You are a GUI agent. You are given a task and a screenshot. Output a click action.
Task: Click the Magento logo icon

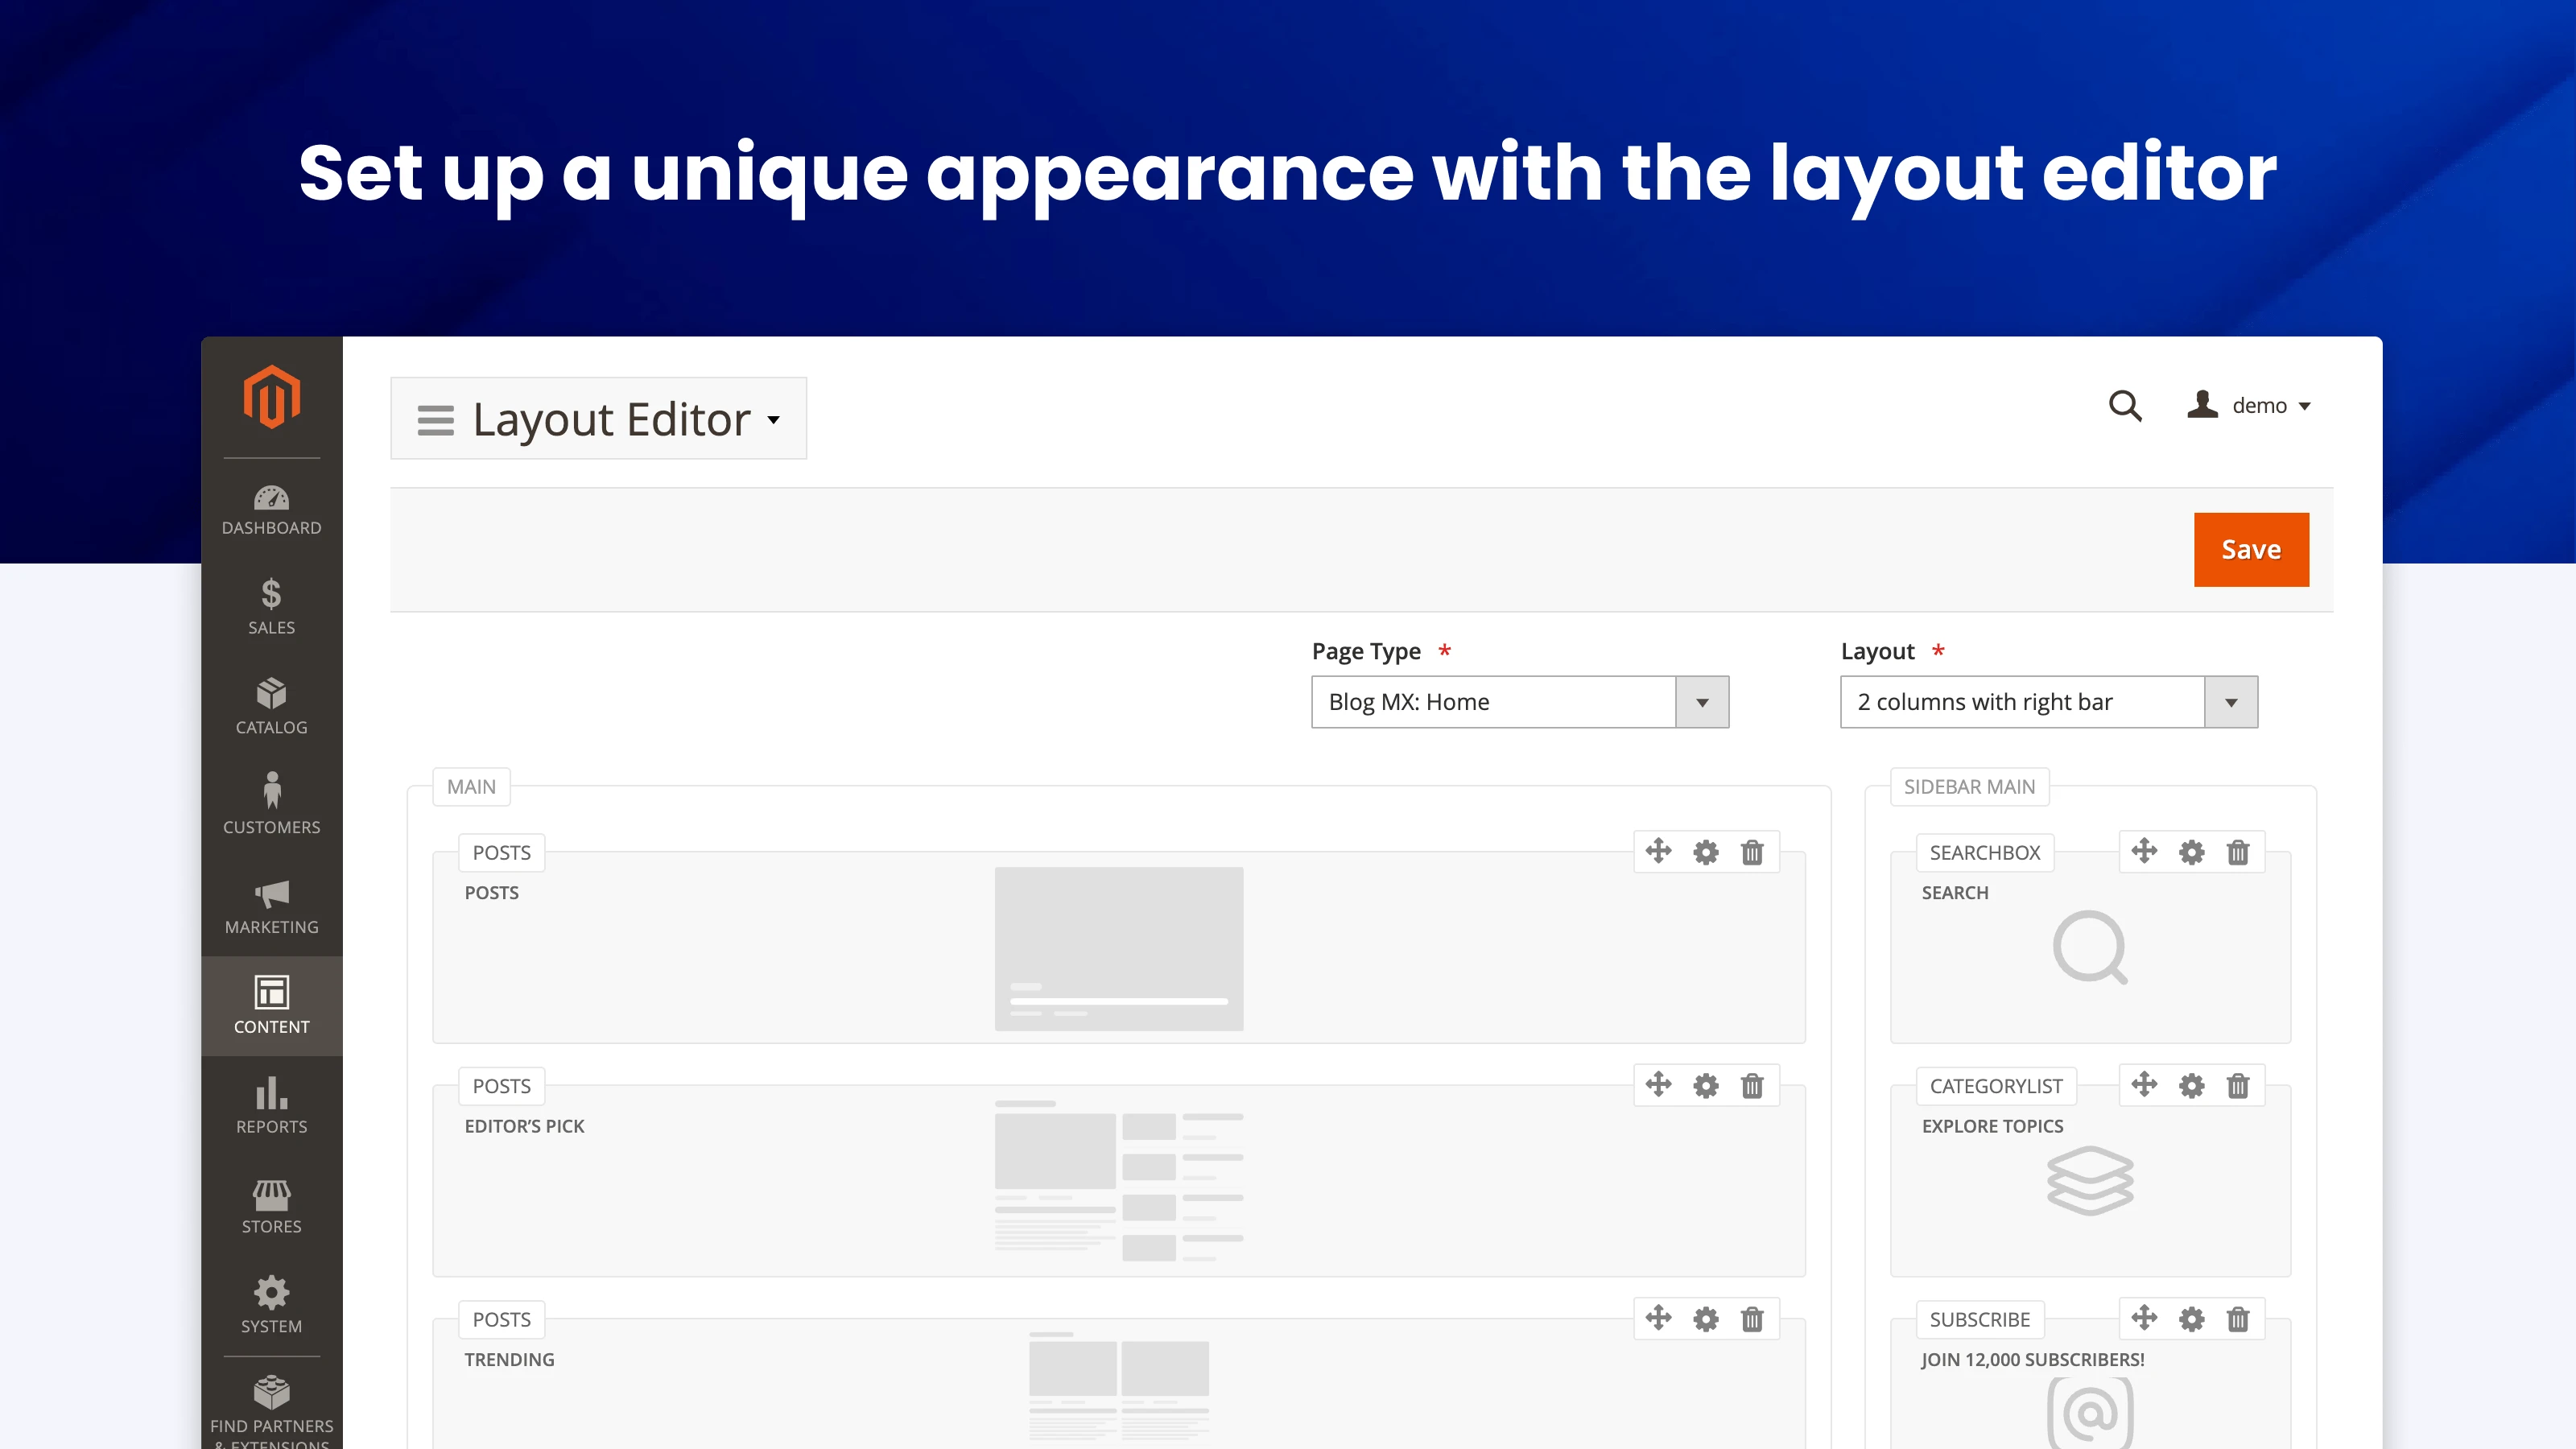click(271, 397)
